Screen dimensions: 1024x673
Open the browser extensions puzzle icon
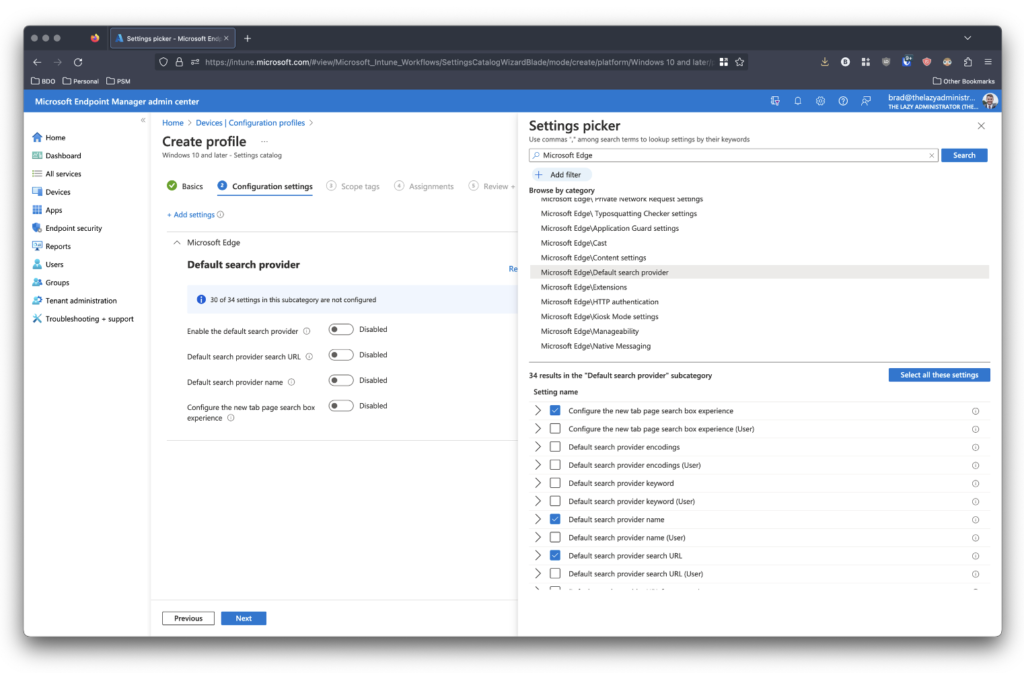click(968, 62)
